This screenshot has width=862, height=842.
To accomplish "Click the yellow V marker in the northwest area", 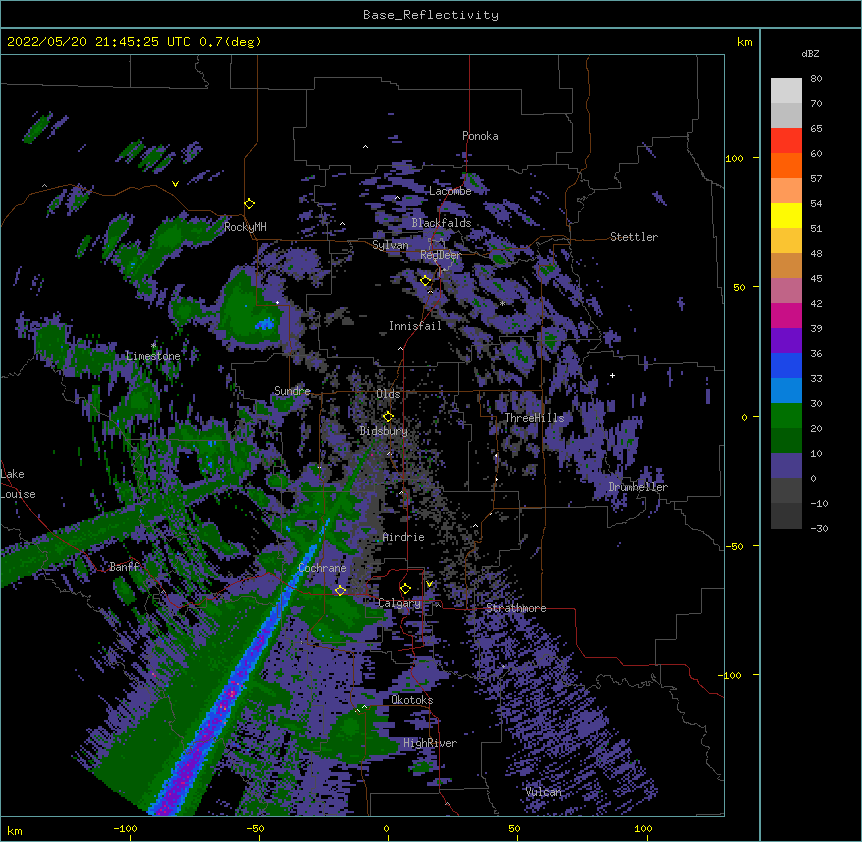I will click(x=175, y=184).
